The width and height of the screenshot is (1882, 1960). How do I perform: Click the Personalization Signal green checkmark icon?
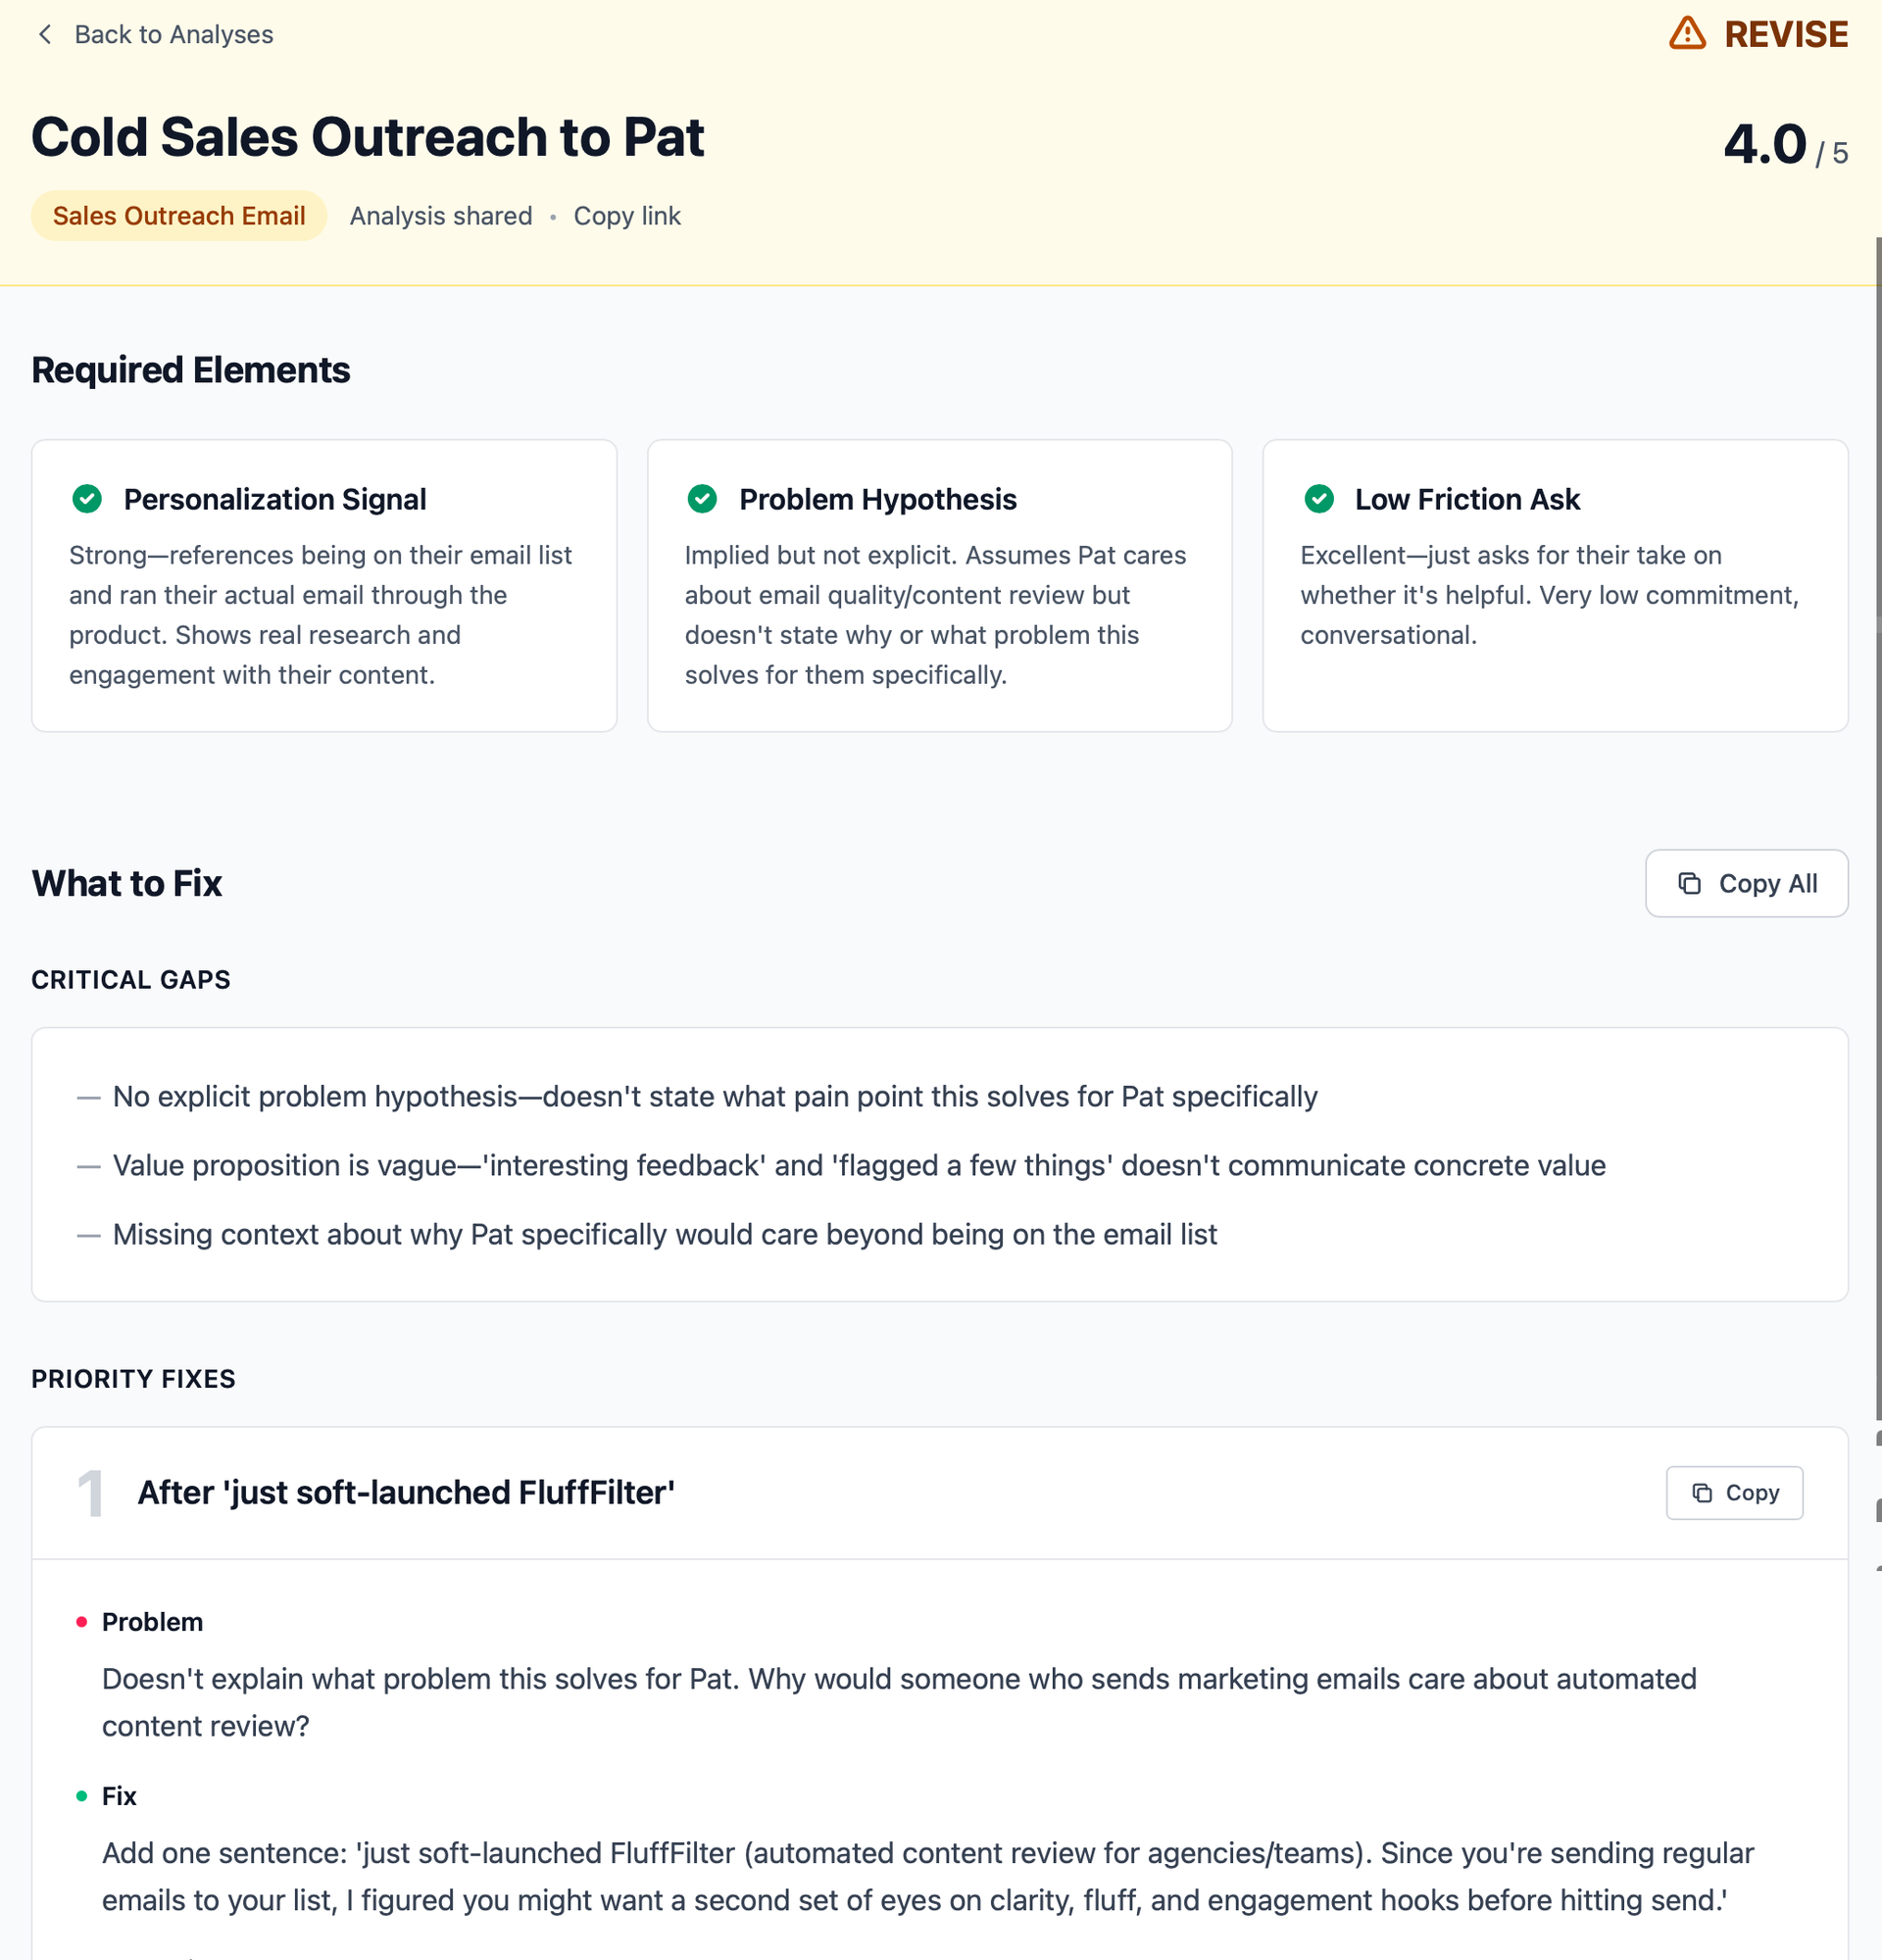(87, 498)
